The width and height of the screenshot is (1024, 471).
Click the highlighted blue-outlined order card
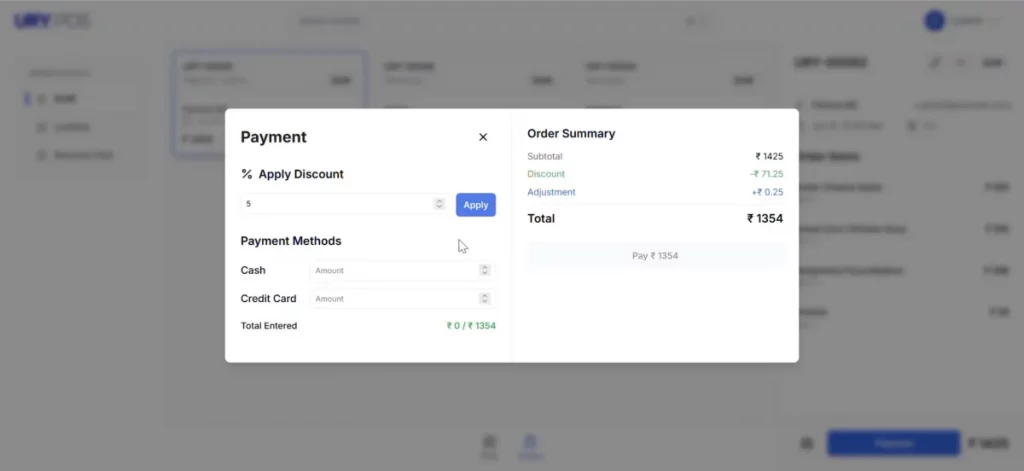click(269, 103)
